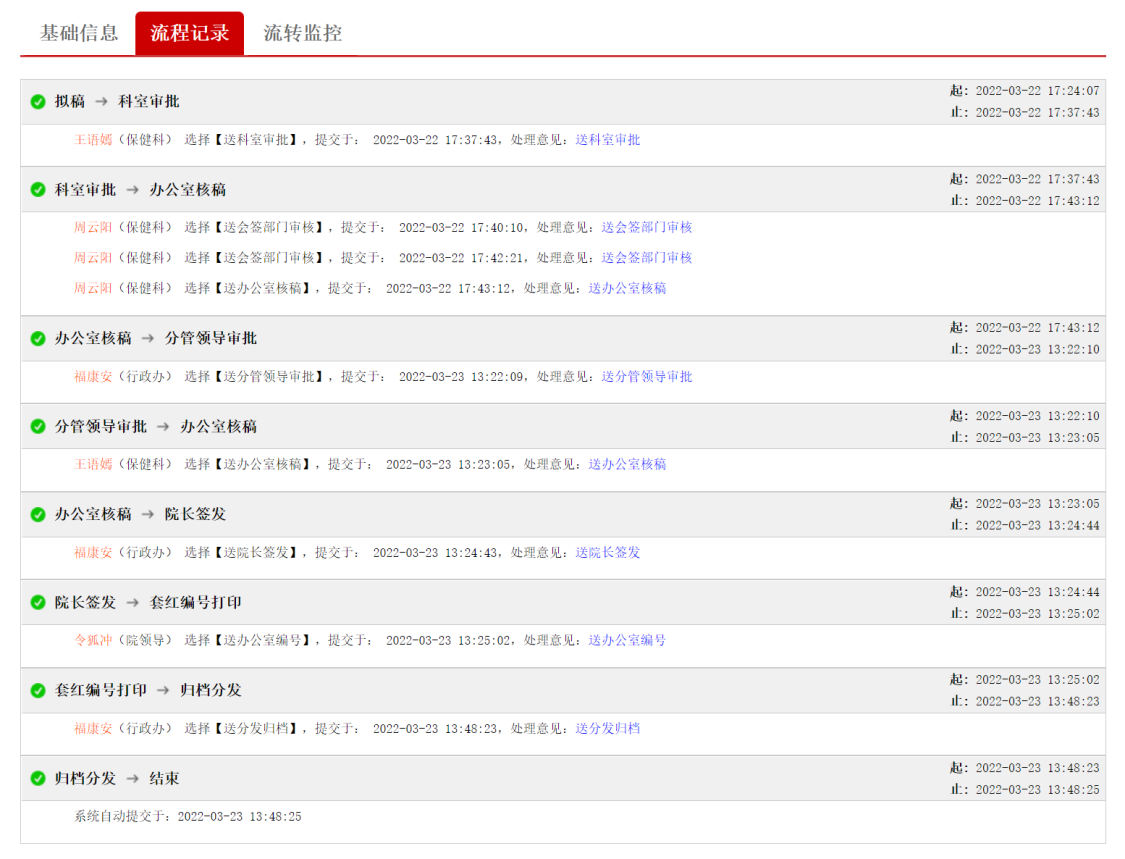The width and height of the screenshot is (1125, 859).
Task: Click green check icon beside 办公室核稿 → 分管领导审批
Action: point(38,339)
